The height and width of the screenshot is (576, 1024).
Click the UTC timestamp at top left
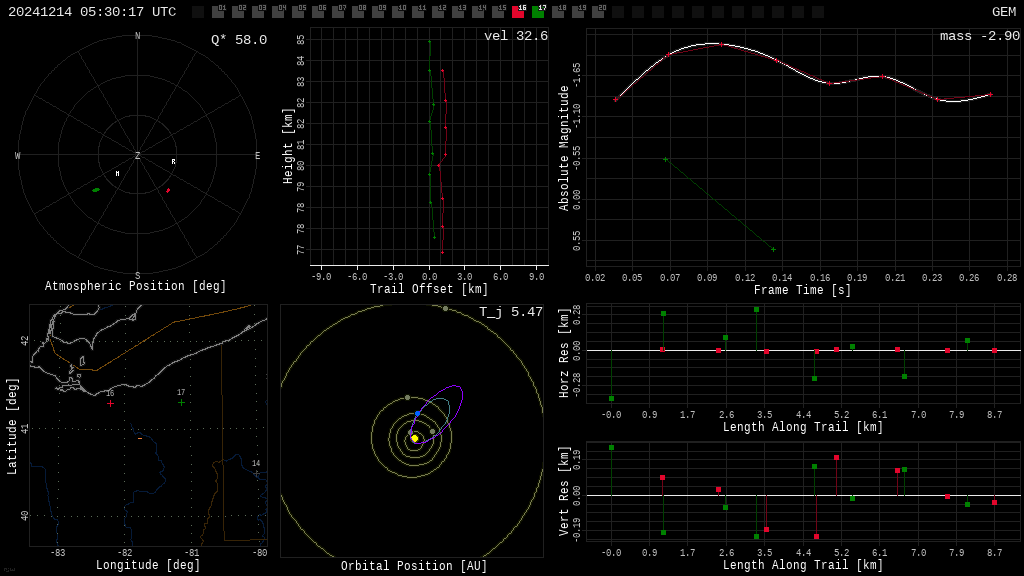pos(92,12)
